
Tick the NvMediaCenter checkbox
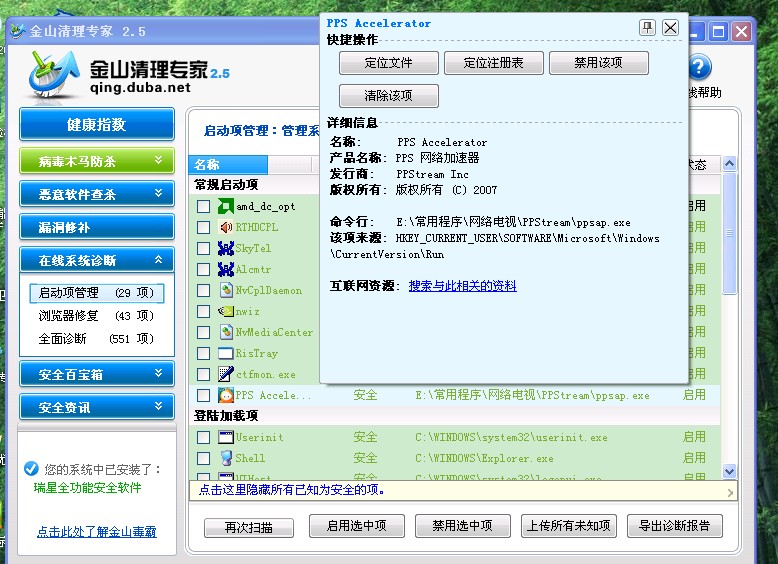(x=203, y=332)
